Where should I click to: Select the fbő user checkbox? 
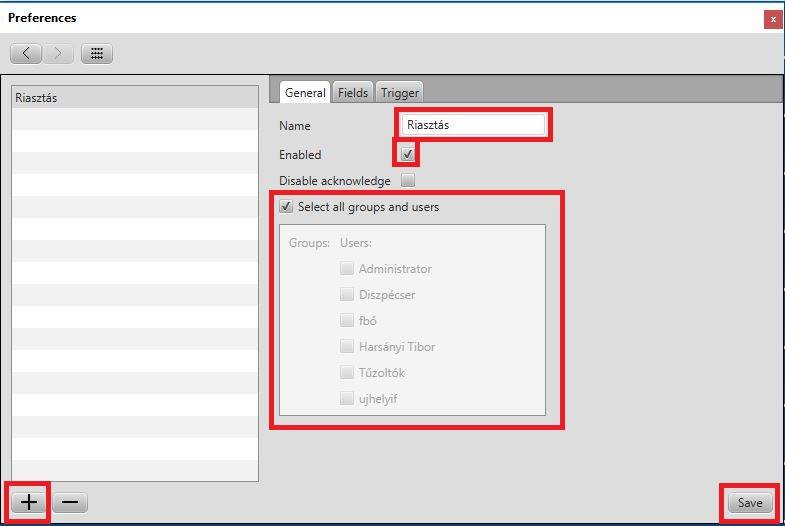pyautogui.click(x=346, y=320)
